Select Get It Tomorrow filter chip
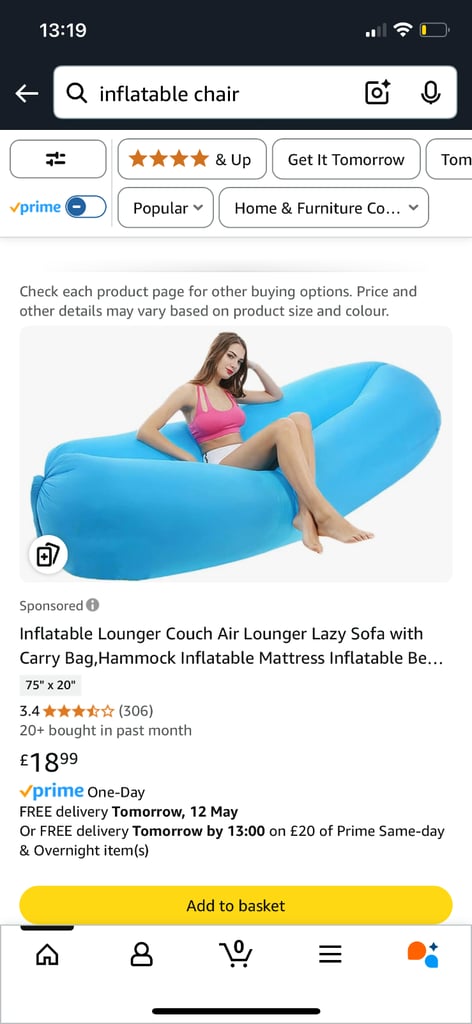Image resolution: width=472 pixels, height=1024 pixels. [x=346, y=159]
